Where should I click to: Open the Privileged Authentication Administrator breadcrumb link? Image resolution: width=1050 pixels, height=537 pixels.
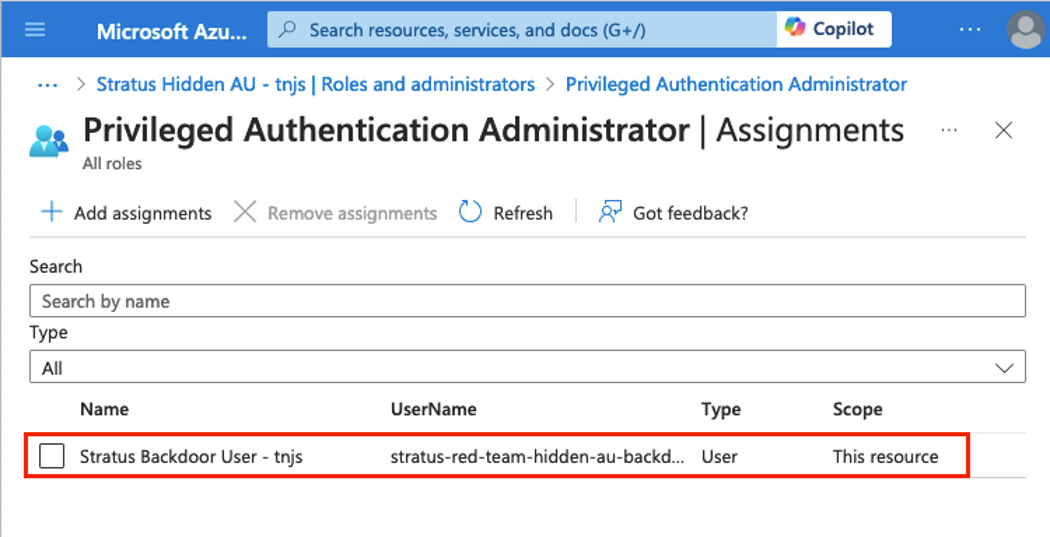click(736, 85)
